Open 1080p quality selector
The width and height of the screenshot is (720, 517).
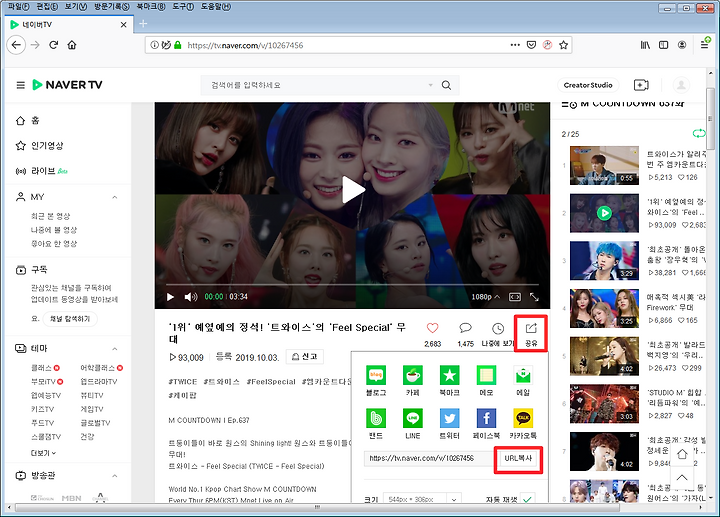(486, 297)
